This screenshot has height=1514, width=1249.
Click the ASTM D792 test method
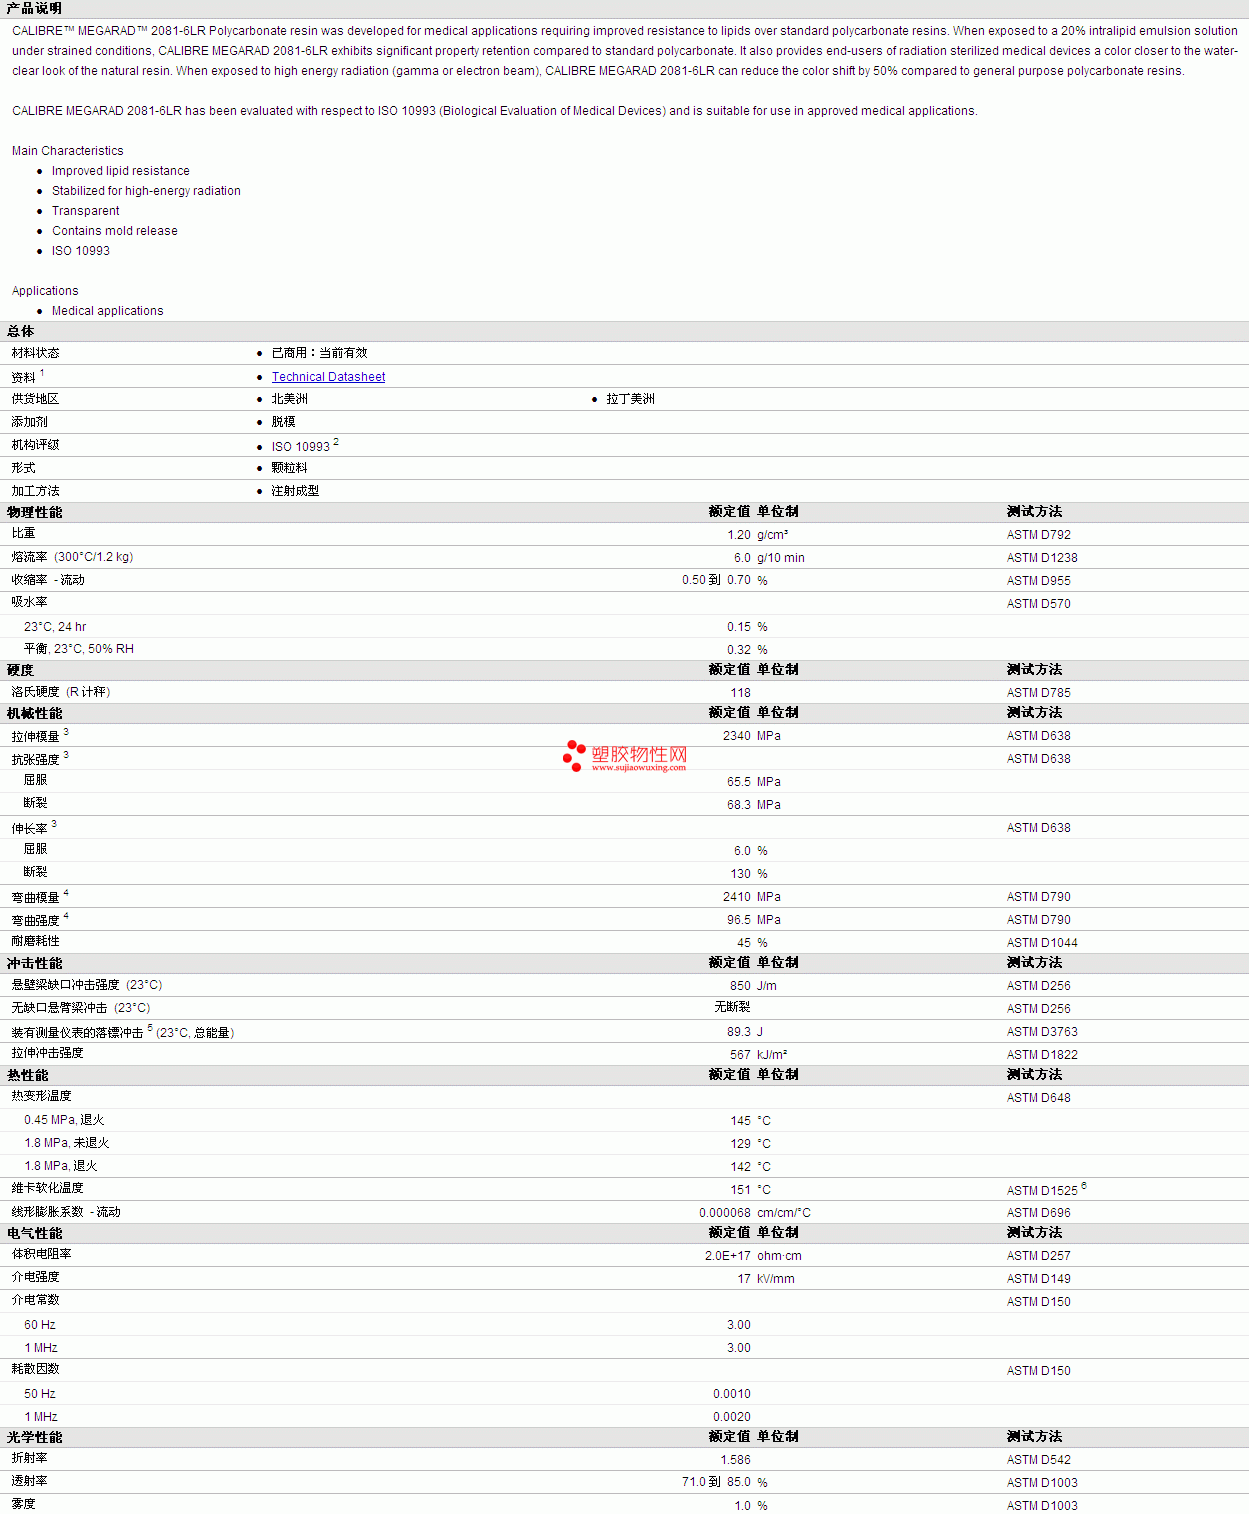point(1038,535)
